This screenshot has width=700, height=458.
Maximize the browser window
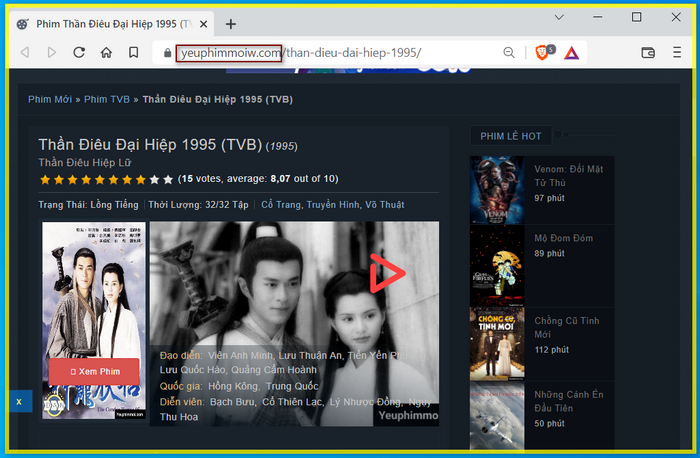[x=637, y=17]
